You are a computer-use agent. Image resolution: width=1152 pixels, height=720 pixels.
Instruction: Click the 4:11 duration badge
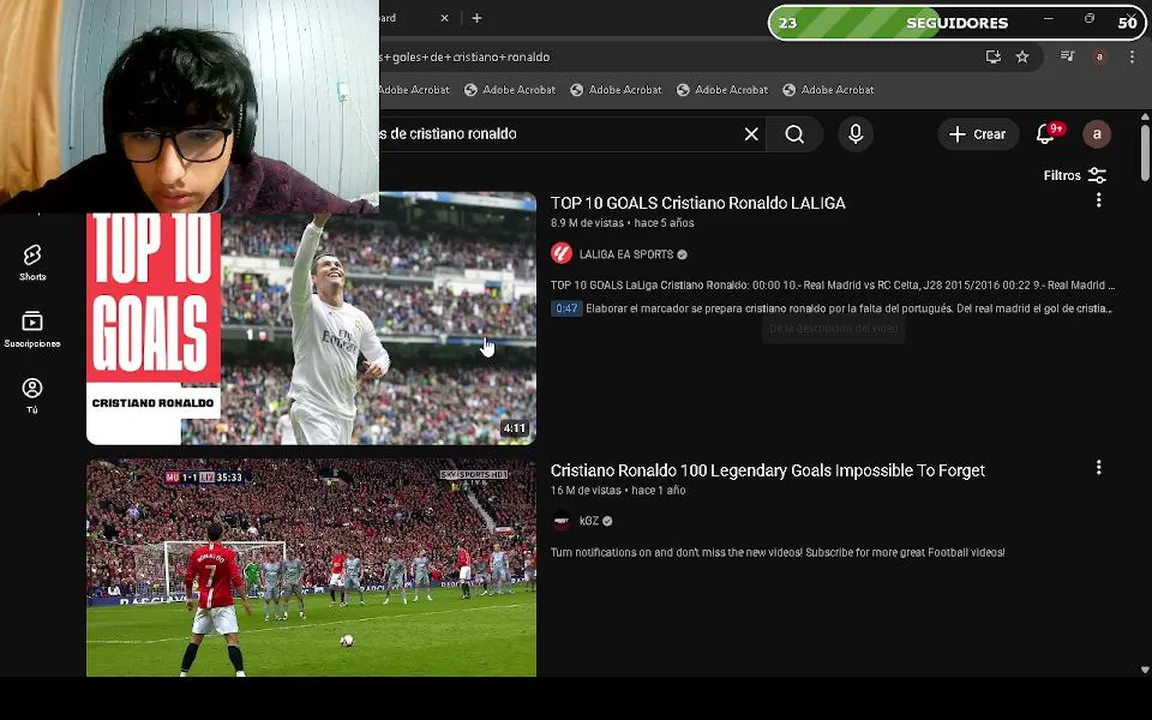514,428
